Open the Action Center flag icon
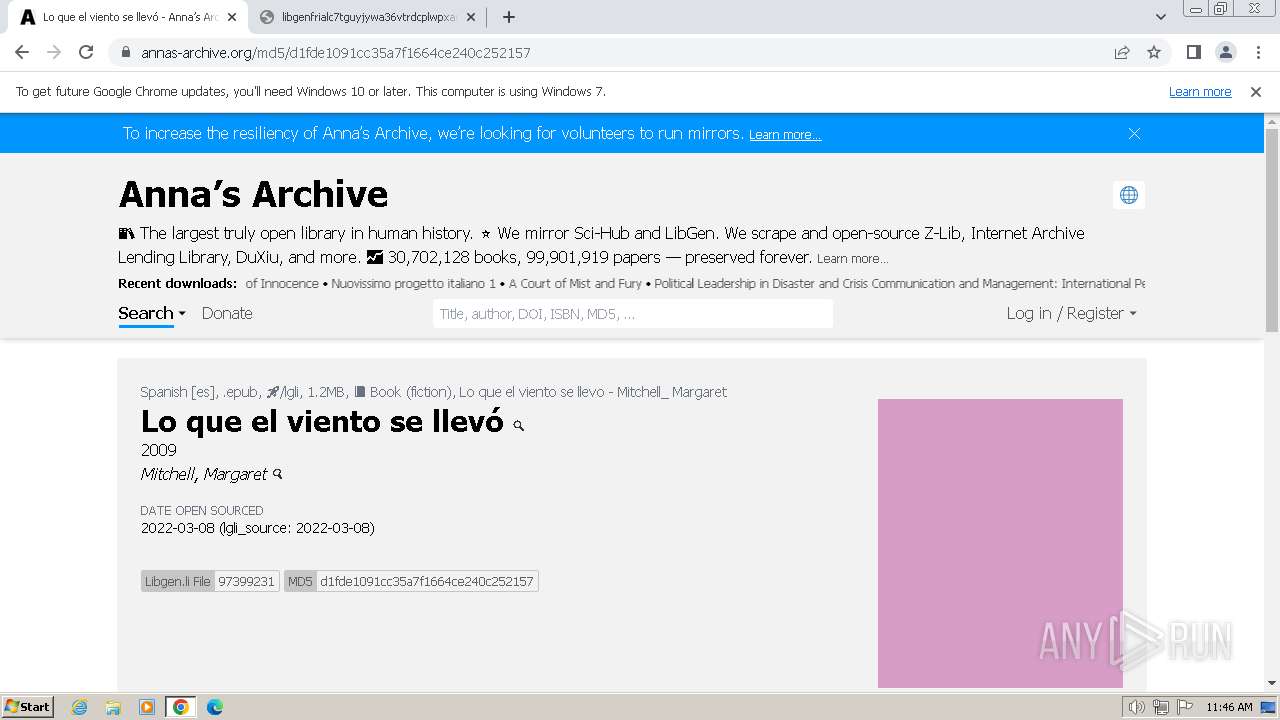Image resolution: width=1280 pixels, height=720 pixels. click(1183, 707)
